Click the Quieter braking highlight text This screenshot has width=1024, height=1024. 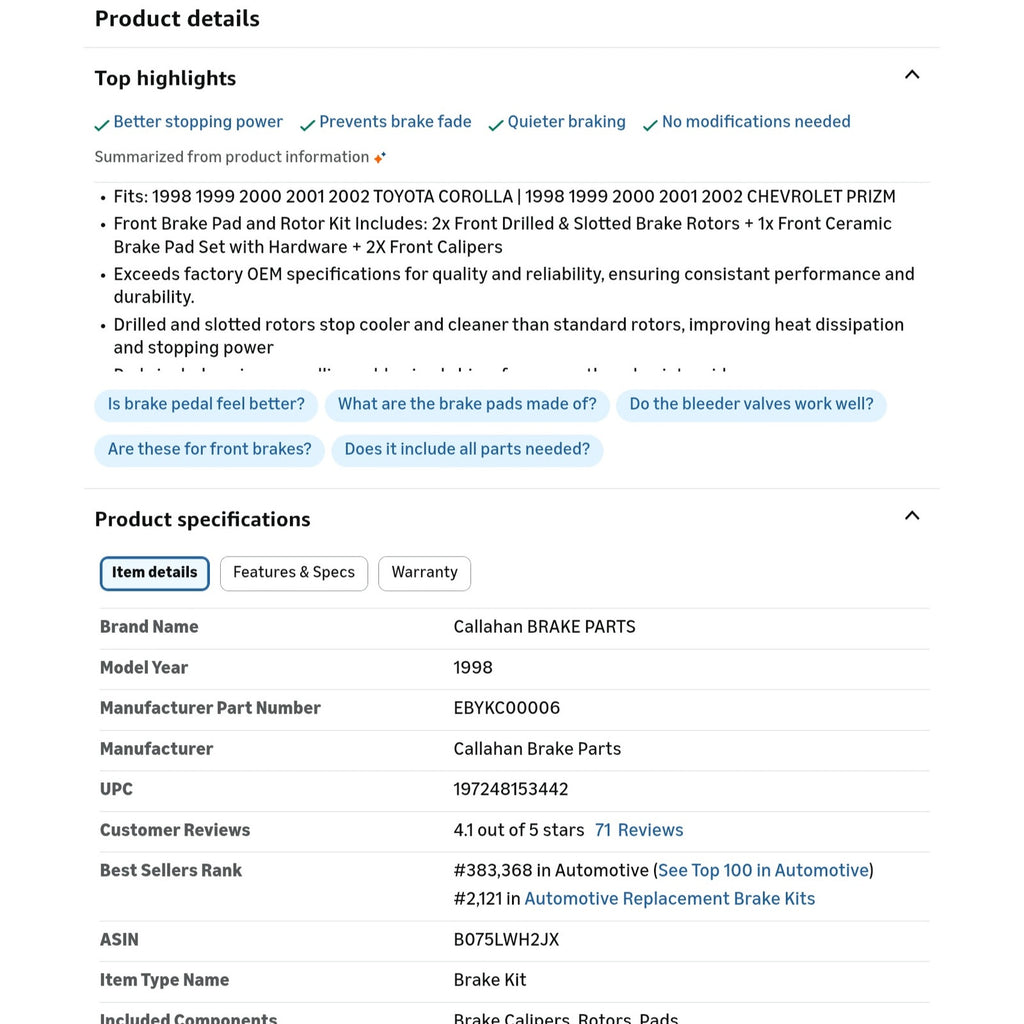click(566, 122)
